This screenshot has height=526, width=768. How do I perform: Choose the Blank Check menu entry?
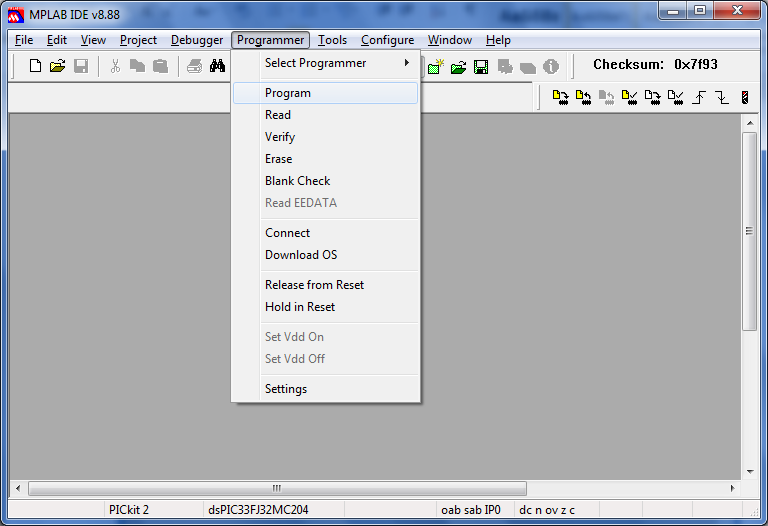coord(326,181)
